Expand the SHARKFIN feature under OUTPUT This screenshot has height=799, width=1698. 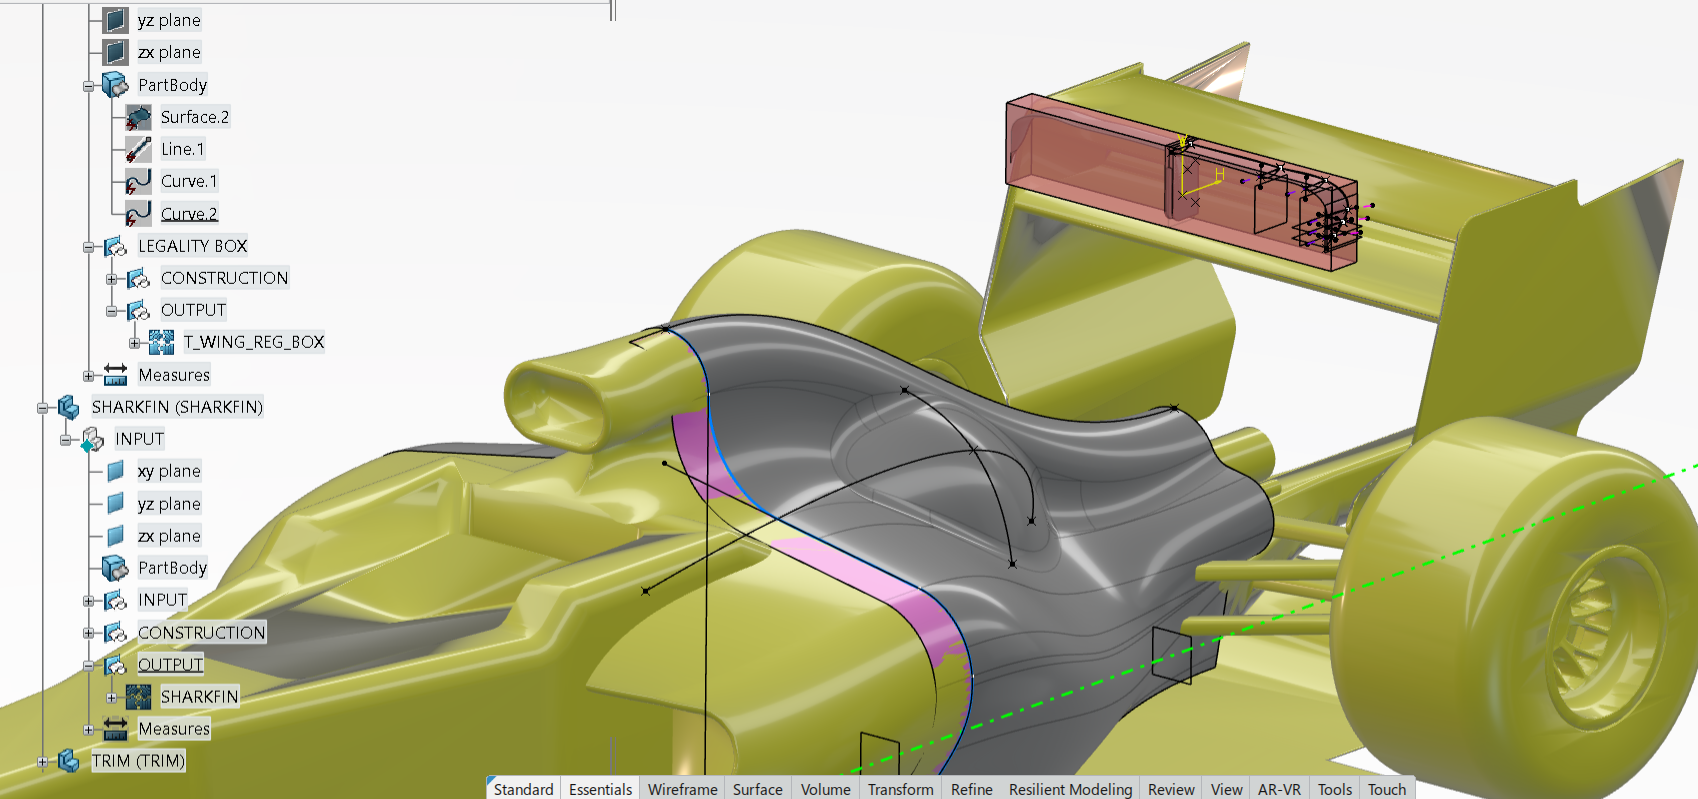tap(112, 697)
